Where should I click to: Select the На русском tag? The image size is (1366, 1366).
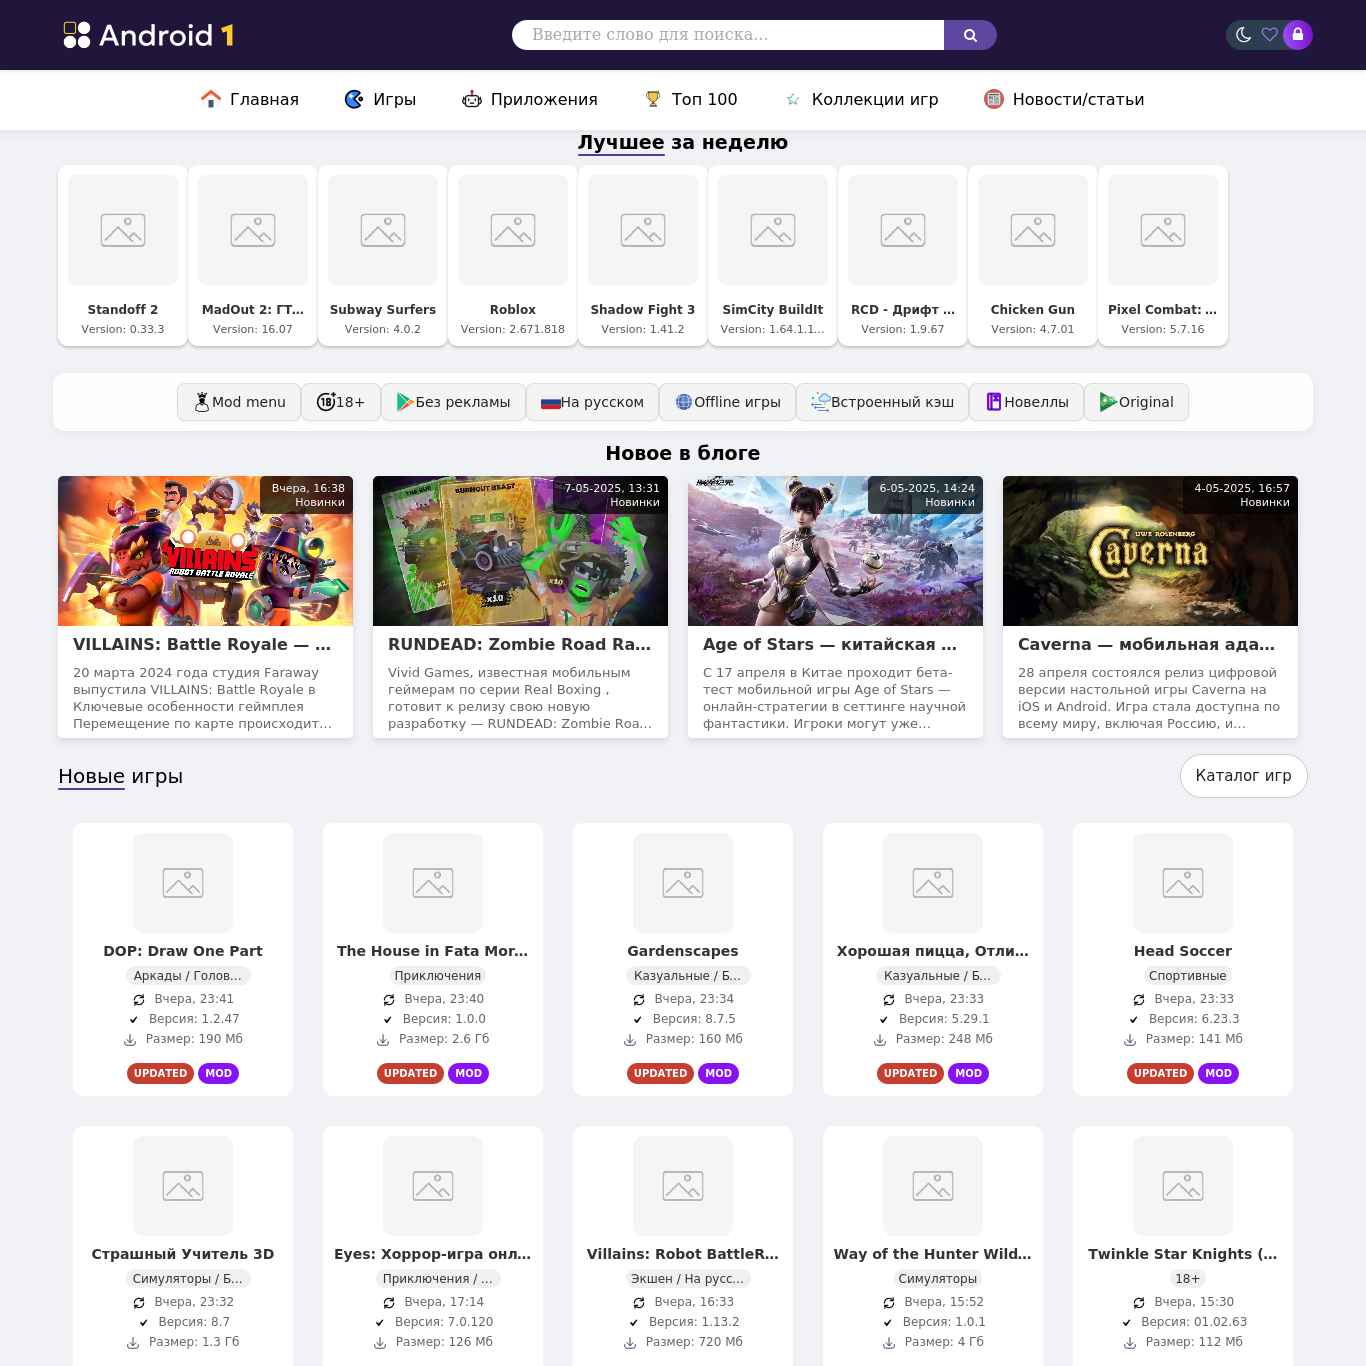tap(592, 402)
